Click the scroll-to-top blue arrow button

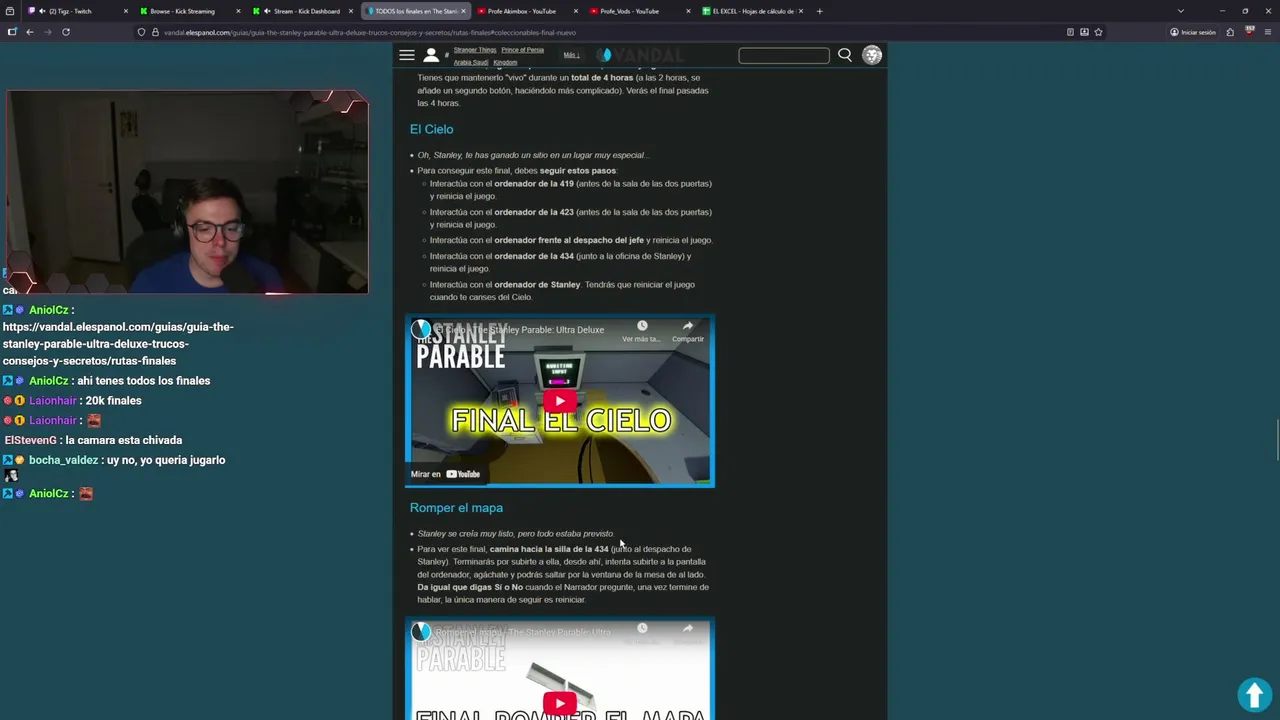tap(1254, 694)
